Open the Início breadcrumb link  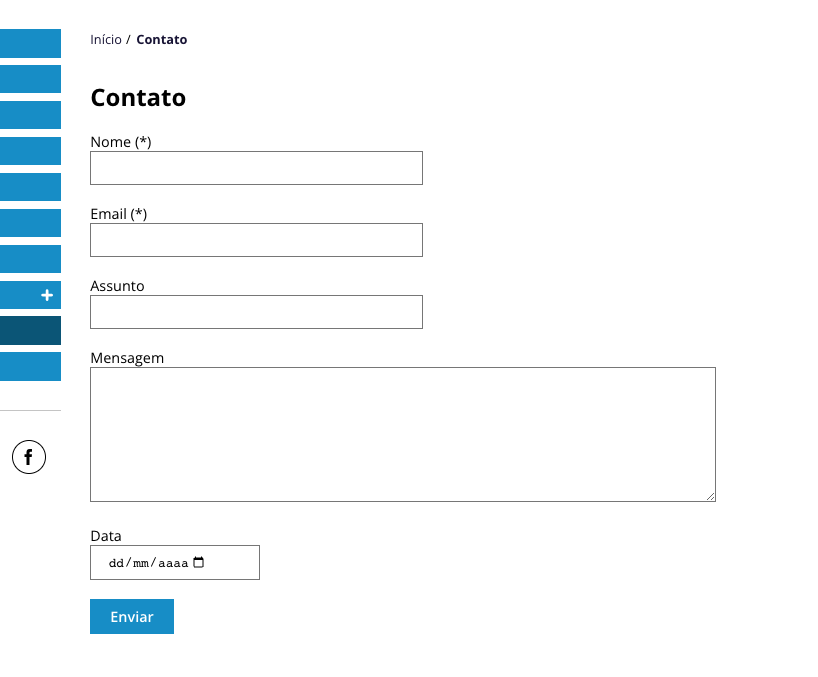(x=105, y=39)
